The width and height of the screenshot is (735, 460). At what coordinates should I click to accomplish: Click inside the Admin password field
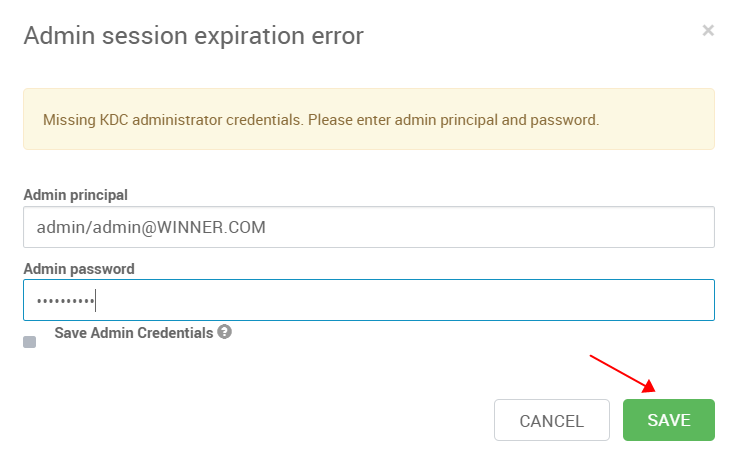click(x=369, y=300)
